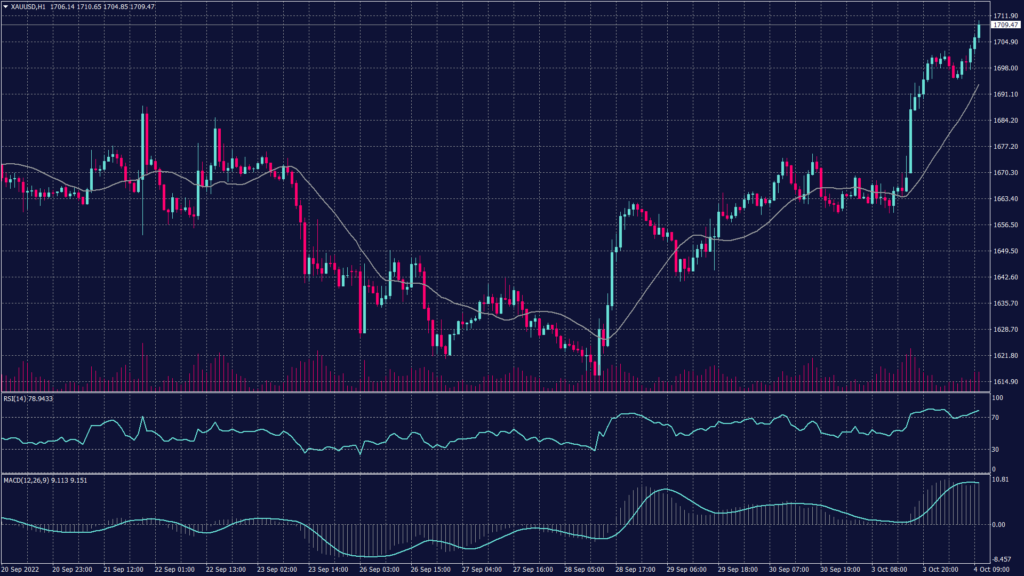Screen dimensions: 1024x576
Task: Select the RSI 100 level marker
Action: 998,397
